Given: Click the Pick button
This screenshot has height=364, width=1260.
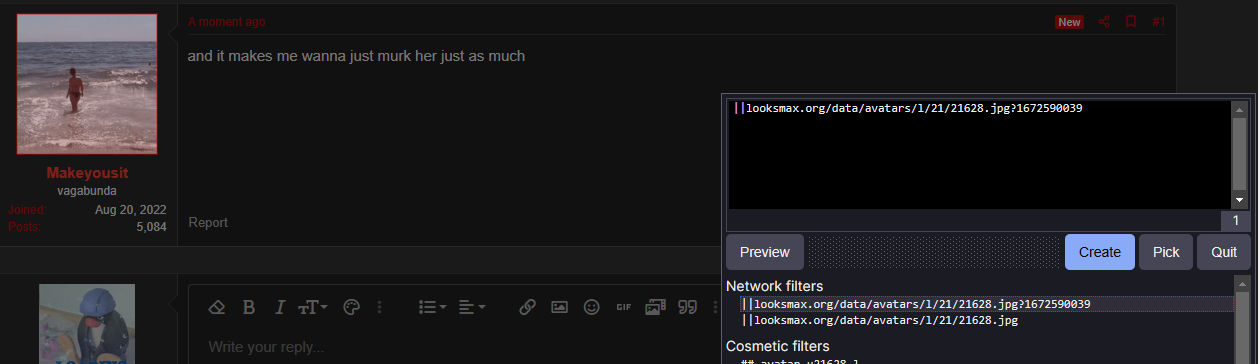Looking at the screenshot, I should (x=1166, y=252).
